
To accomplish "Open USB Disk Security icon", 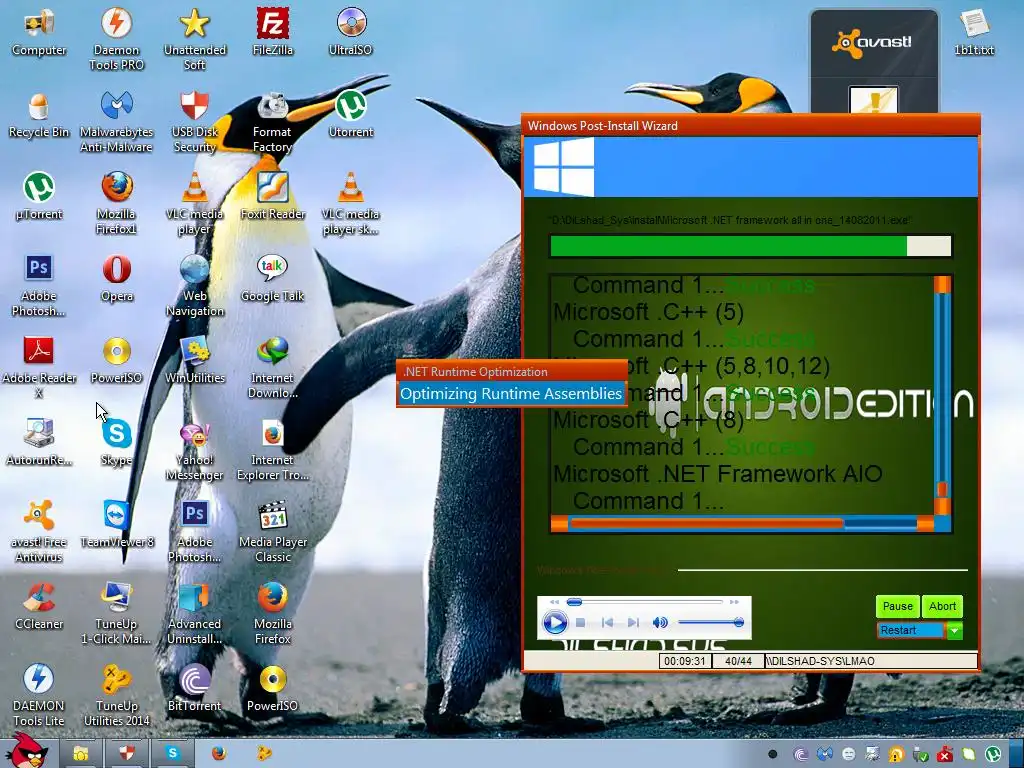I will [x=195, y=122].
